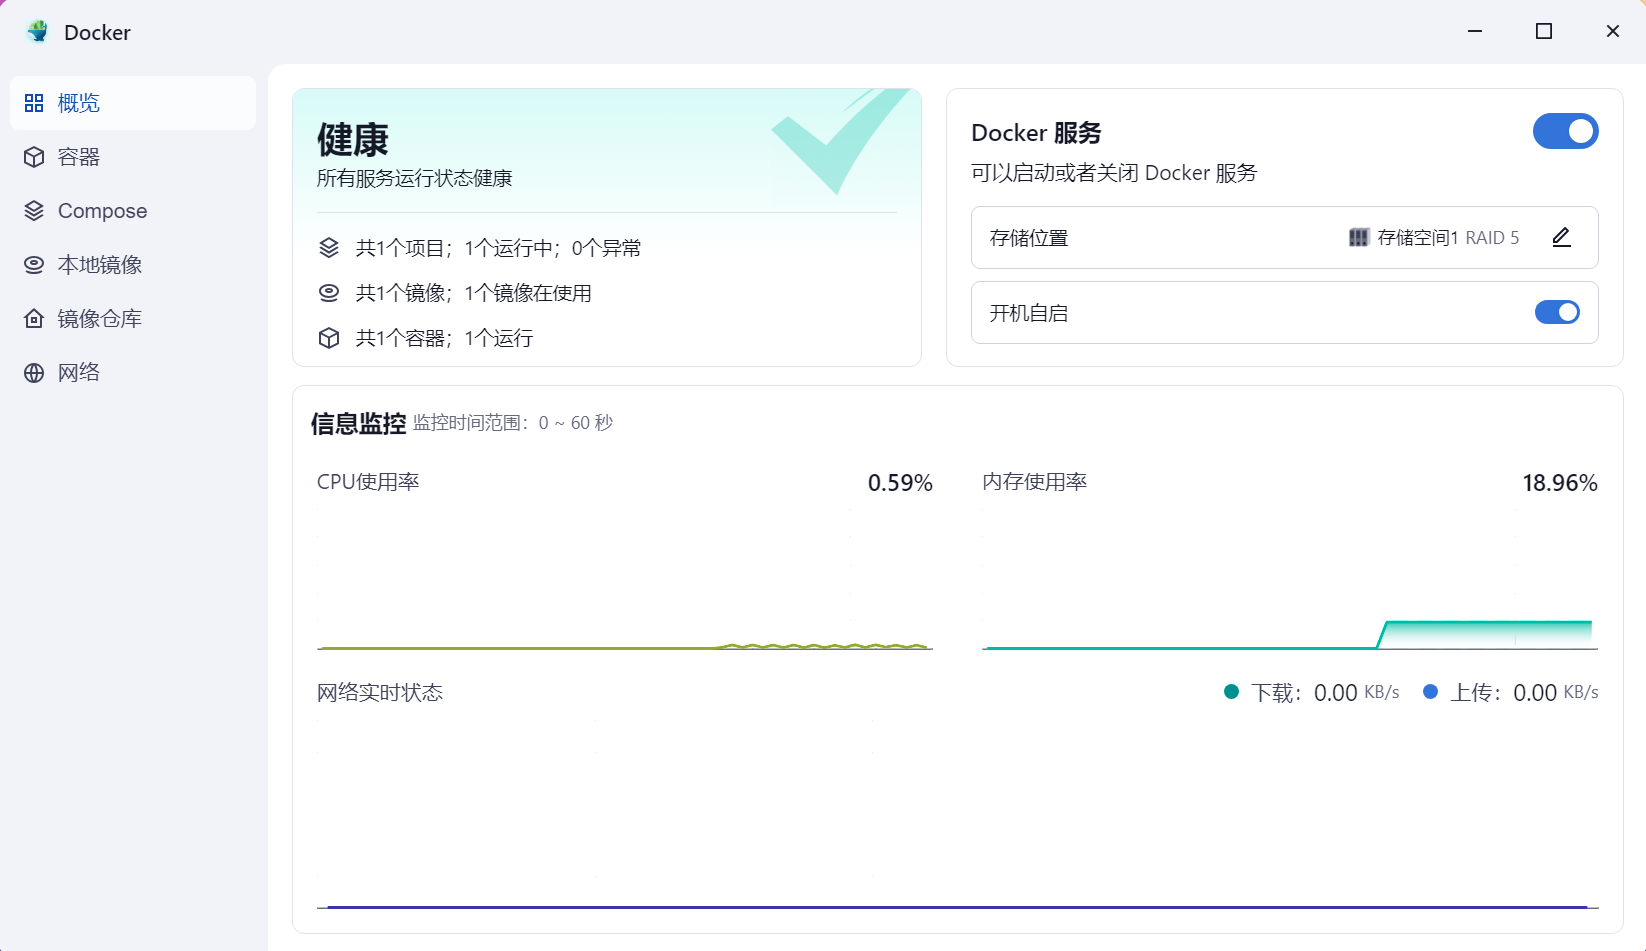Click 所有服务运行状态健康 text
The height and width of the screenshot is (951, 1646).
[415, 178]
